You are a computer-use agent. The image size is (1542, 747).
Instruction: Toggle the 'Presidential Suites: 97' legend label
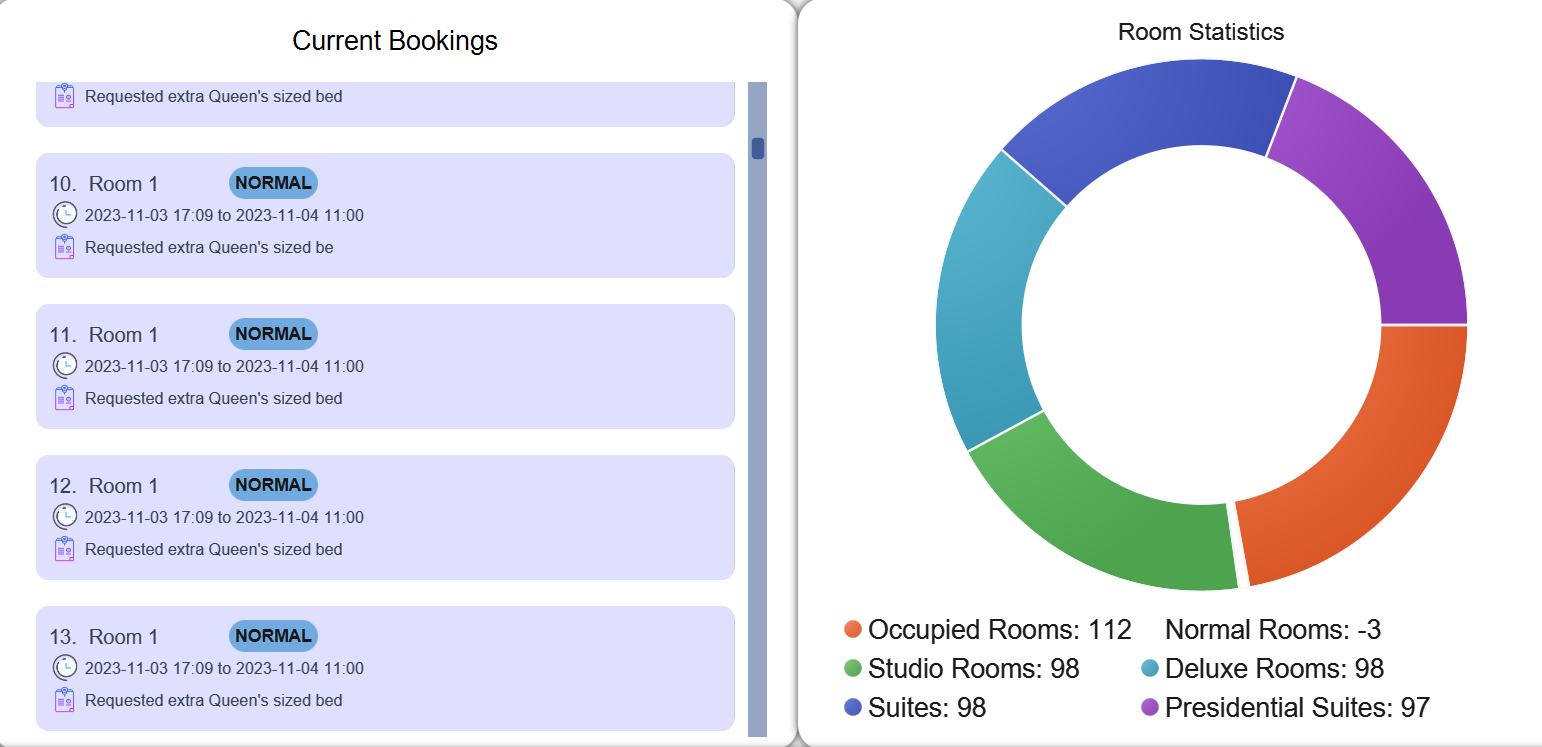point(1297,707)
